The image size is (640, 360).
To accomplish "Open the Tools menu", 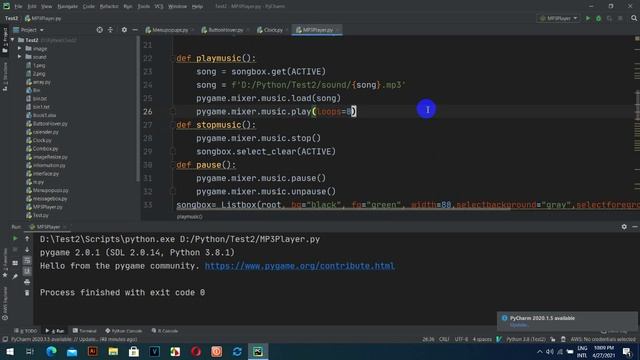I will 143,7.
